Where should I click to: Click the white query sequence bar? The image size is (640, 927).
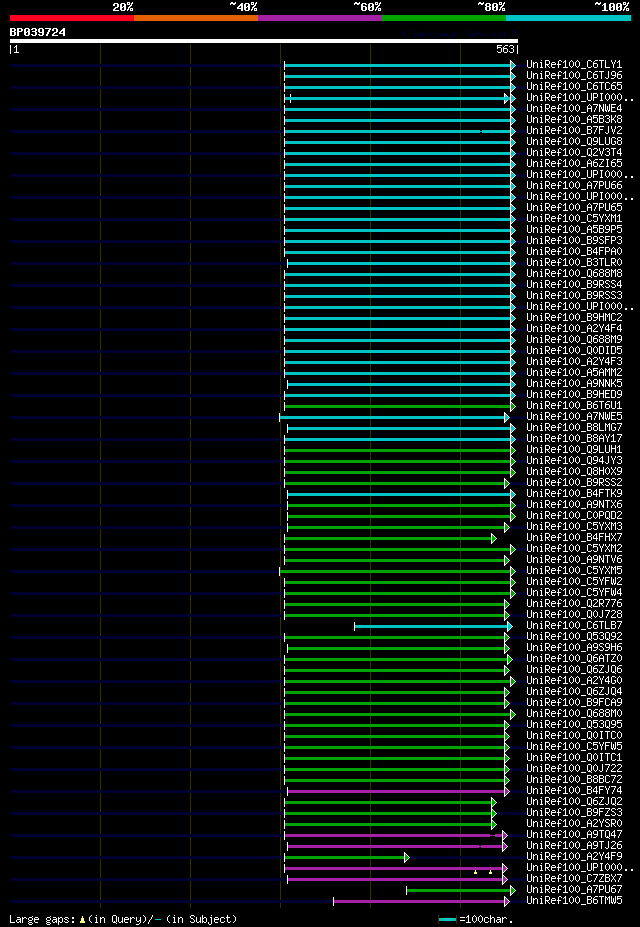(264, 41)
